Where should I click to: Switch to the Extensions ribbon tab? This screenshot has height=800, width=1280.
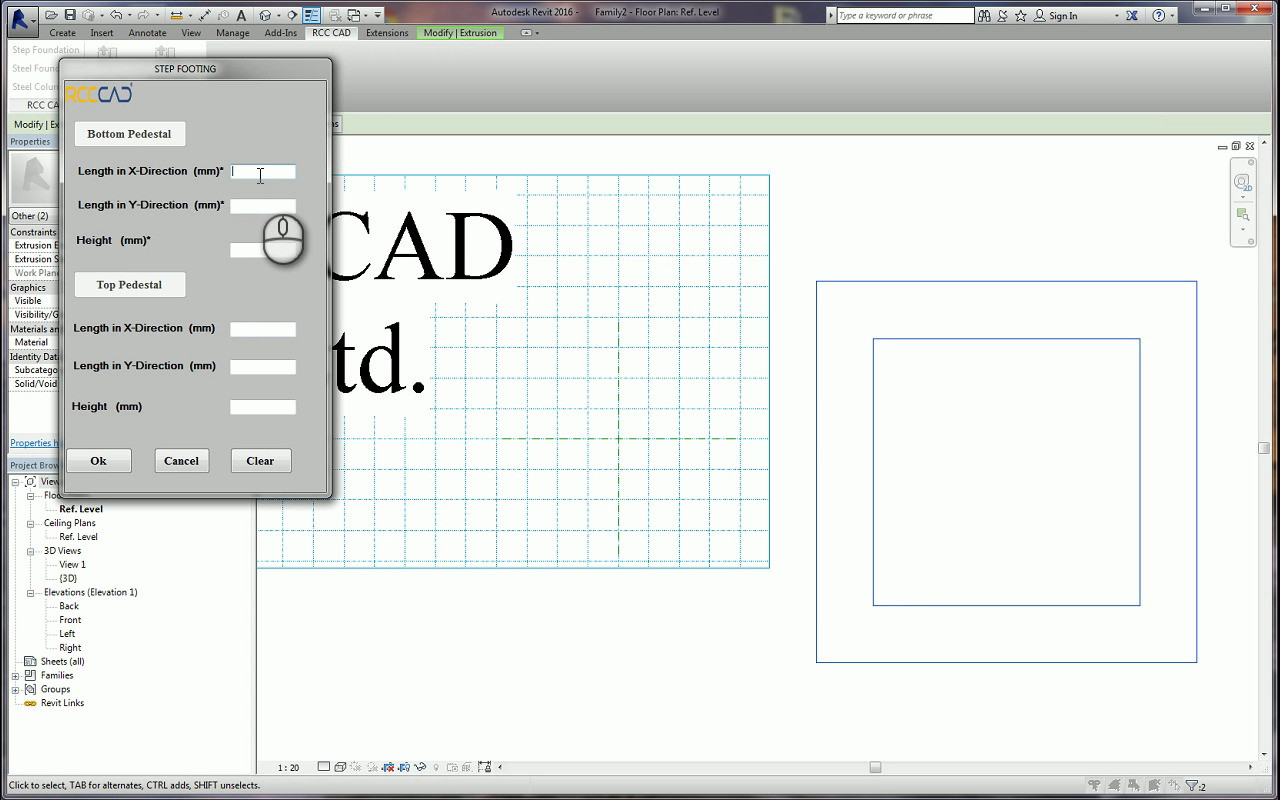pos(387,33)
